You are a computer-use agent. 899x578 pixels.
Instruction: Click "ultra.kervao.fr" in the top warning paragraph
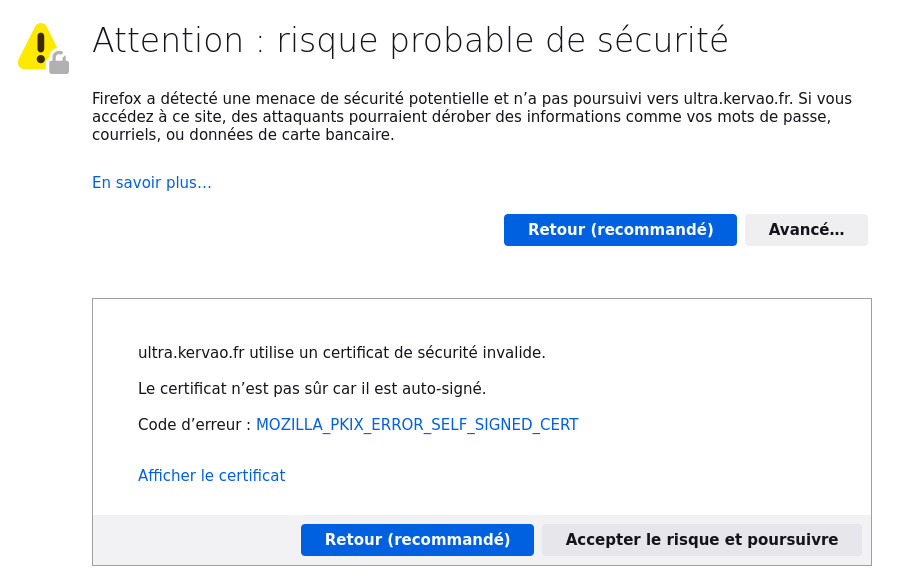click(x=739, y=99)
